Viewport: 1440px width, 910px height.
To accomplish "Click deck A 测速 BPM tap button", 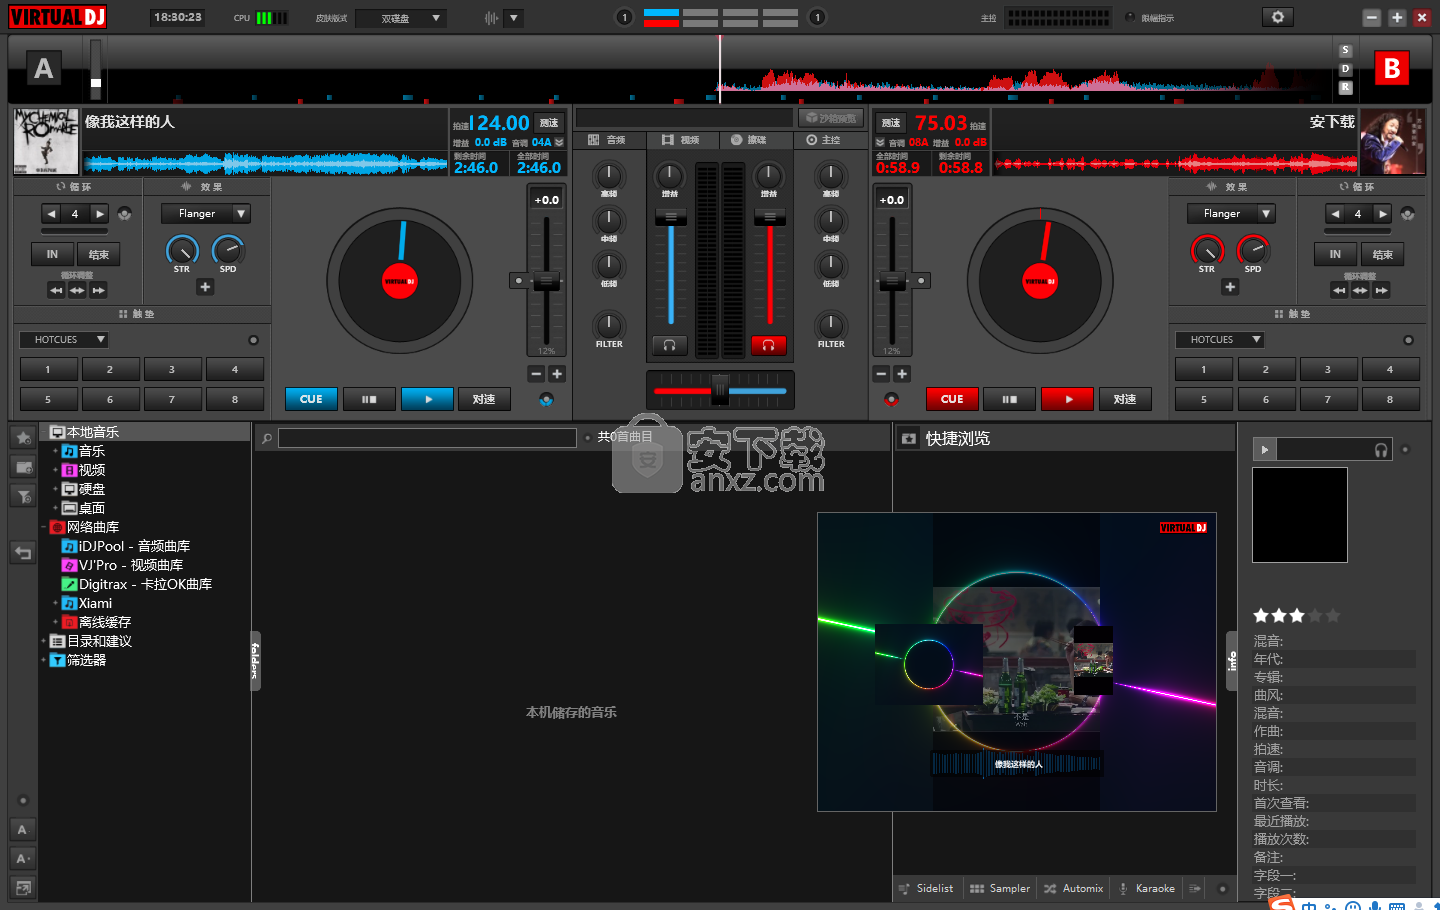I will pyautogui.click(x=549, y=123).
